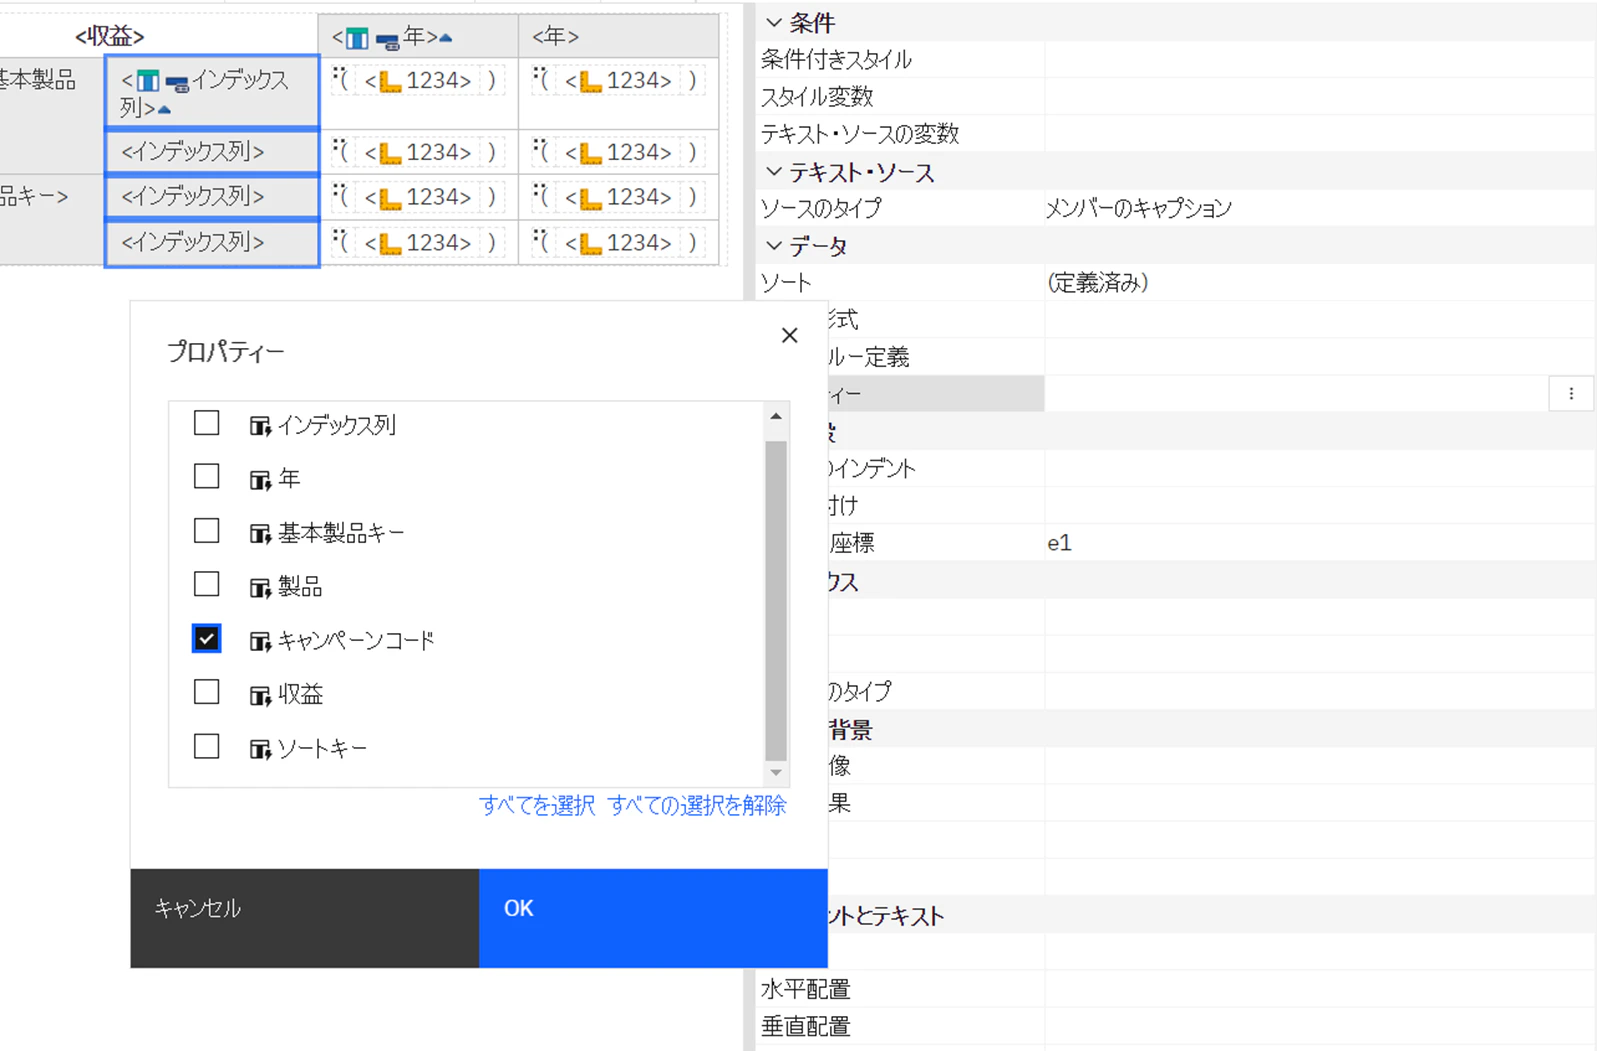This screenshot has width=1597, height=1051.
Task: Click crosstab icon in 年 column header
Action: [357, 39]
